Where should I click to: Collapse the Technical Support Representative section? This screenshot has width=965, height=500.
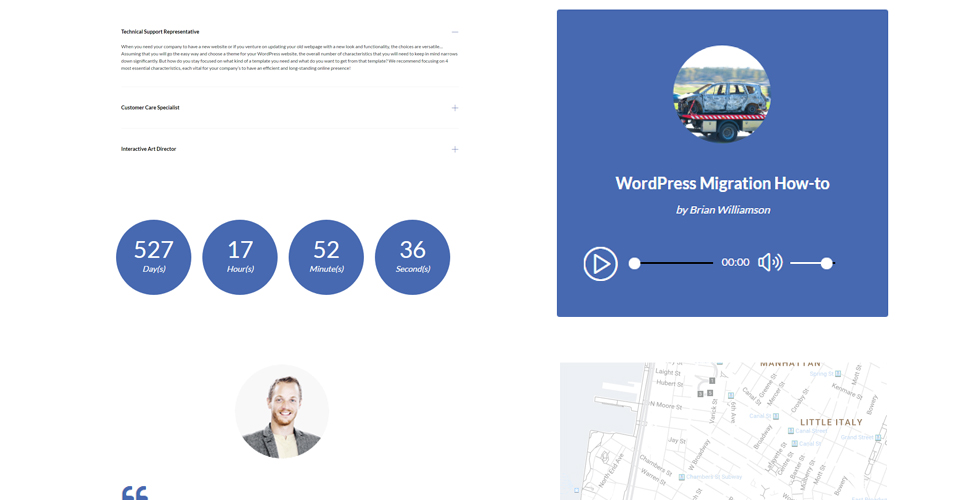(x=455, y=32)
